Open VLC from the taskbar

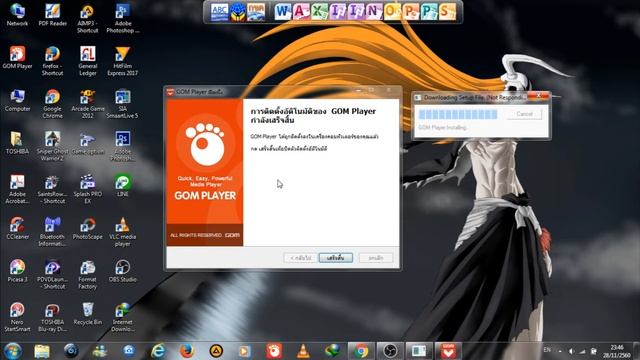(x=303, y=351)
